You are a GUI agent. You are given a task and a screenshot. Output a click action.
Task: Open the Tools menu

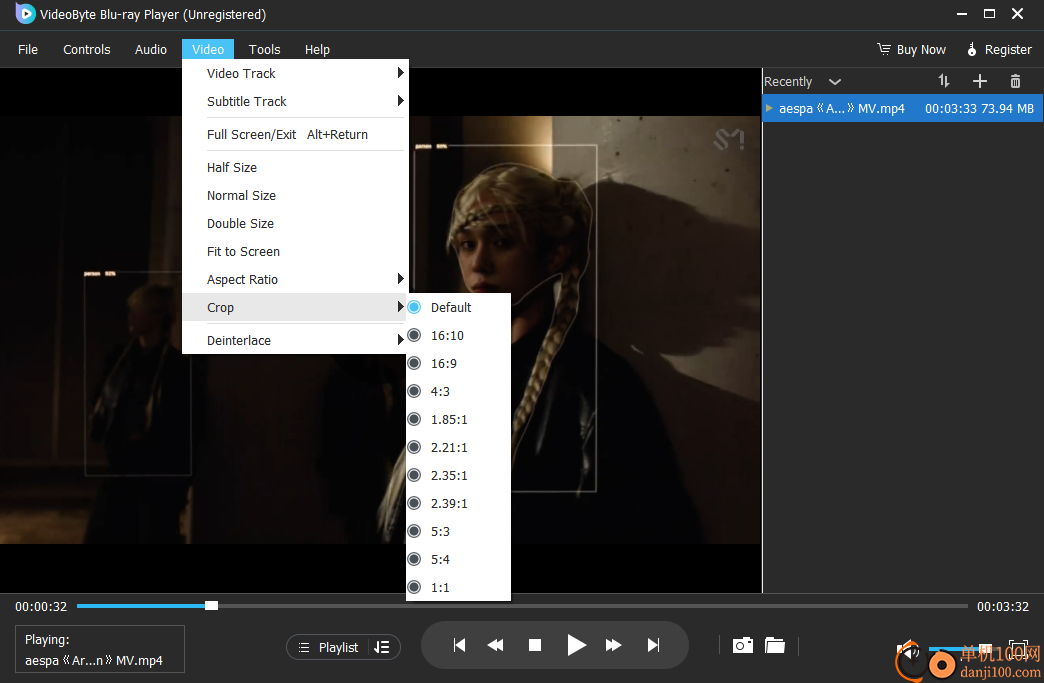tap(264, 49)
